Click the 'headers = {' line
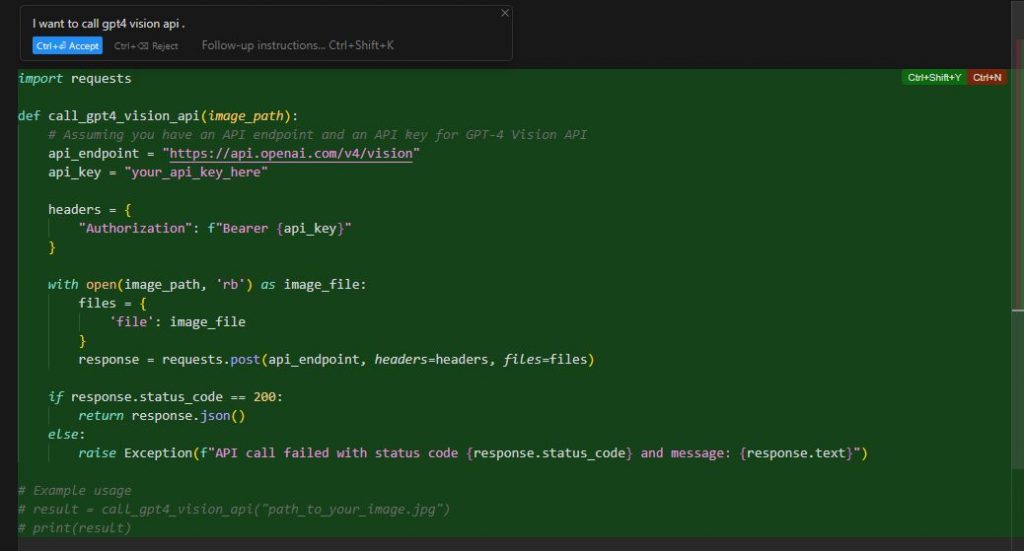The image size is (1024, 551). click(x=89, y=210)
